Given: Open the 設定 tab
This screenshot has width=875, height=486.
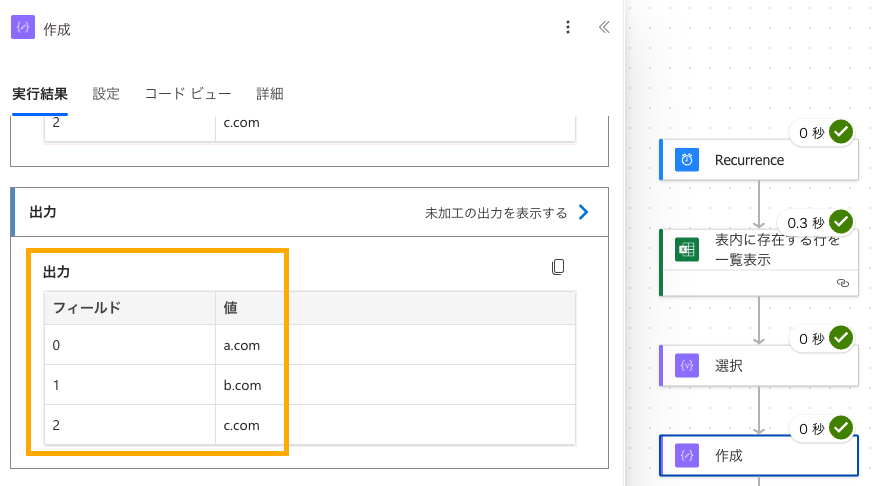Looking at the screenshot, I should 106,94.
